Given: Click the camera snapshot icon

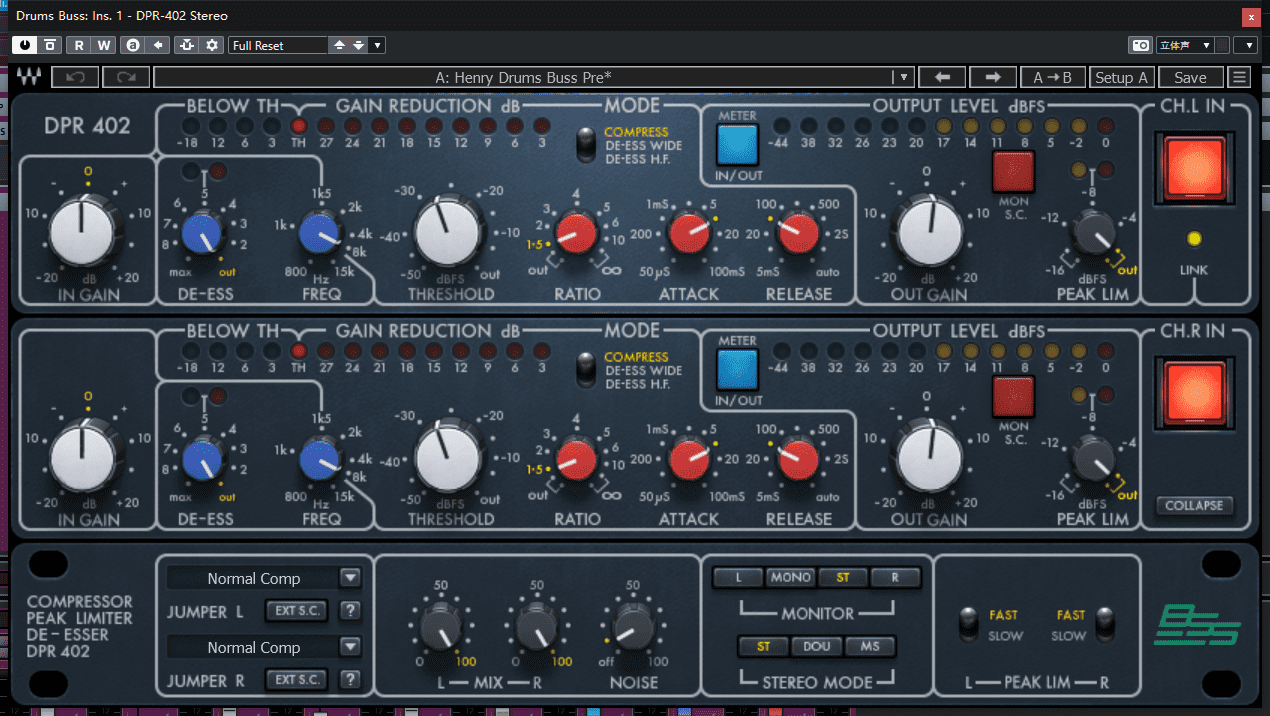Looking at the screenshot, I should (x=1140, y=45).
